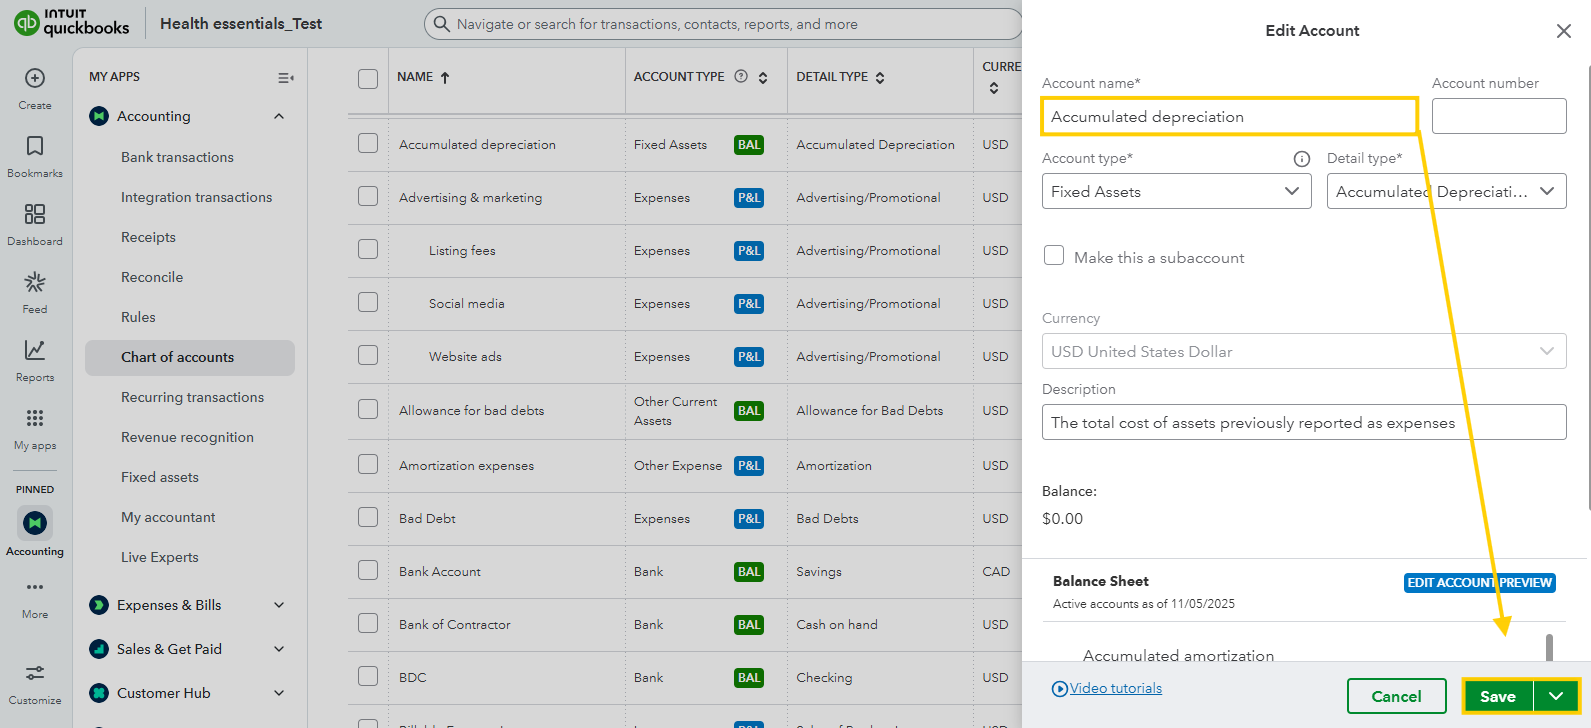
Task: Select Reconcile in Accounting menu
Action: (152, 277)
